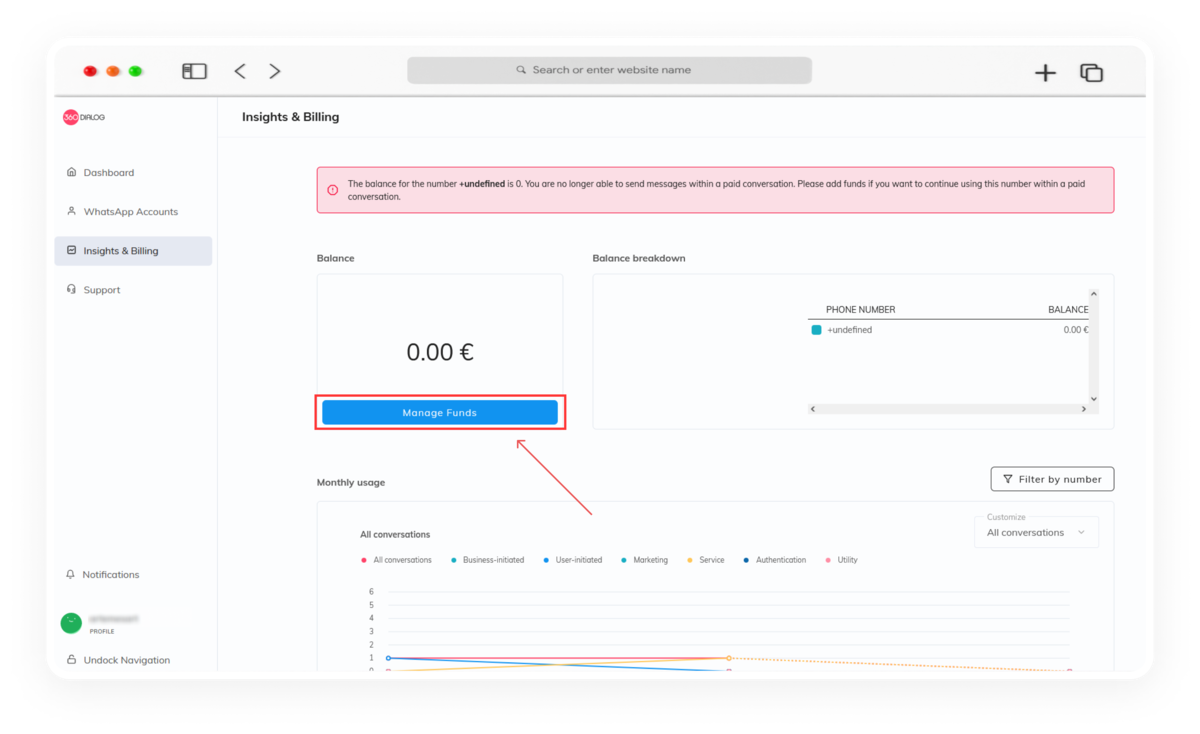Viewport: 1200px width, 734px height.
Task: Click the Monthly usage heading
Action: tap(351, 482)
